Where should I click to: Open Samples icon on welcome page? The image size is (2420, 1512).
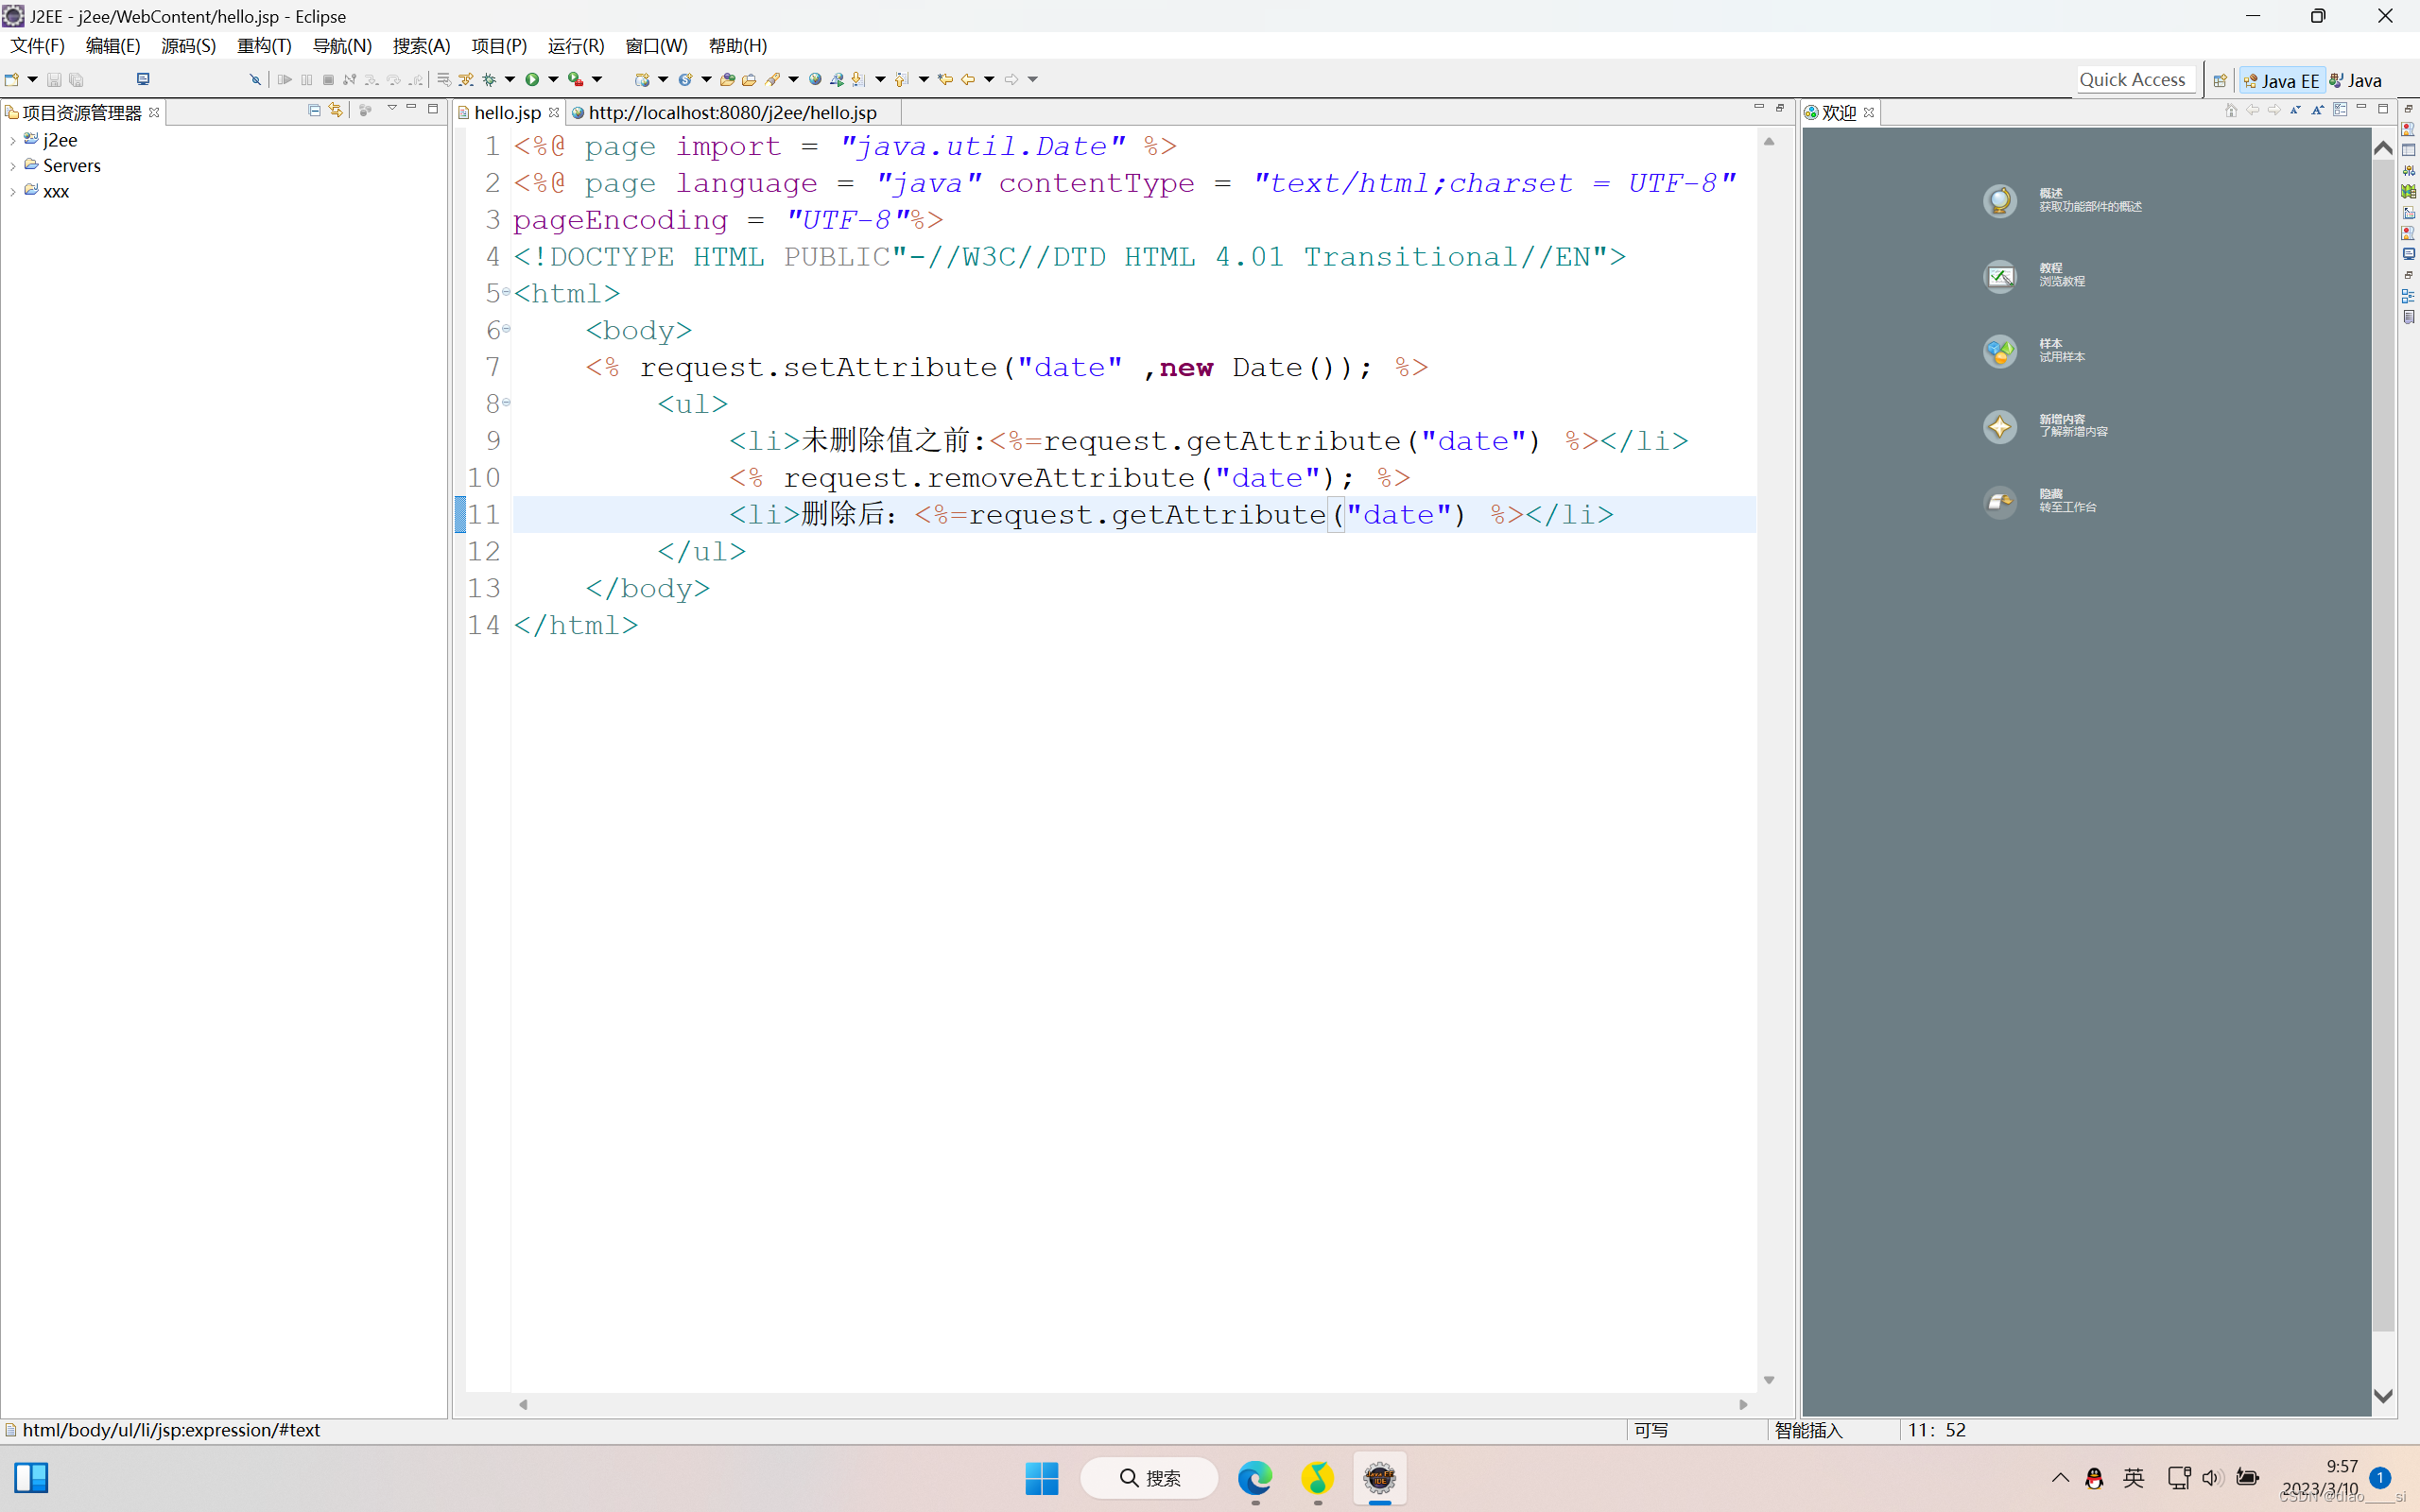point(2000,351)
